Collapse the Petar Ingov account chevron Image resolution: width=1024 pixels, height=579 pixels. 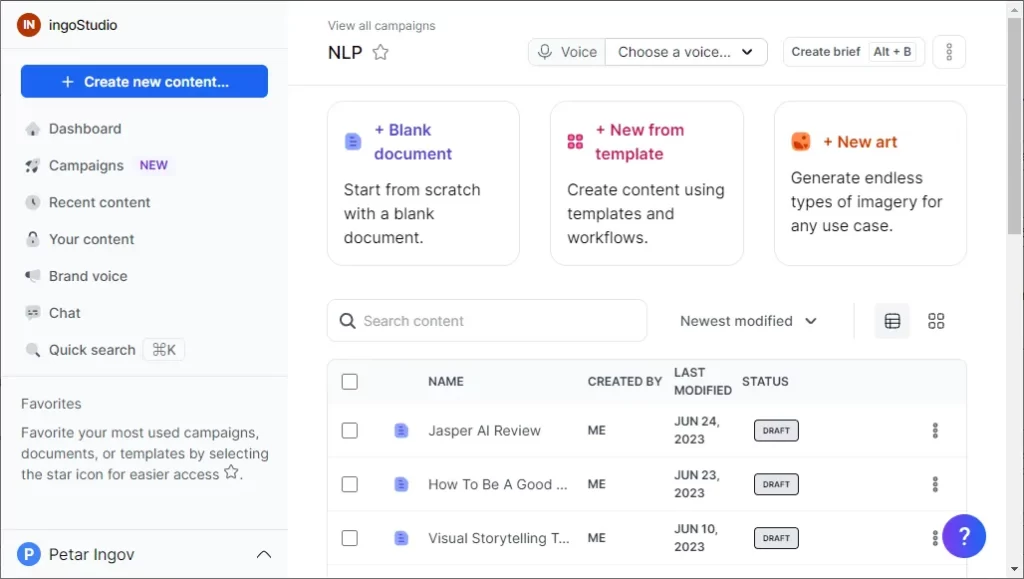click(263, 553)
